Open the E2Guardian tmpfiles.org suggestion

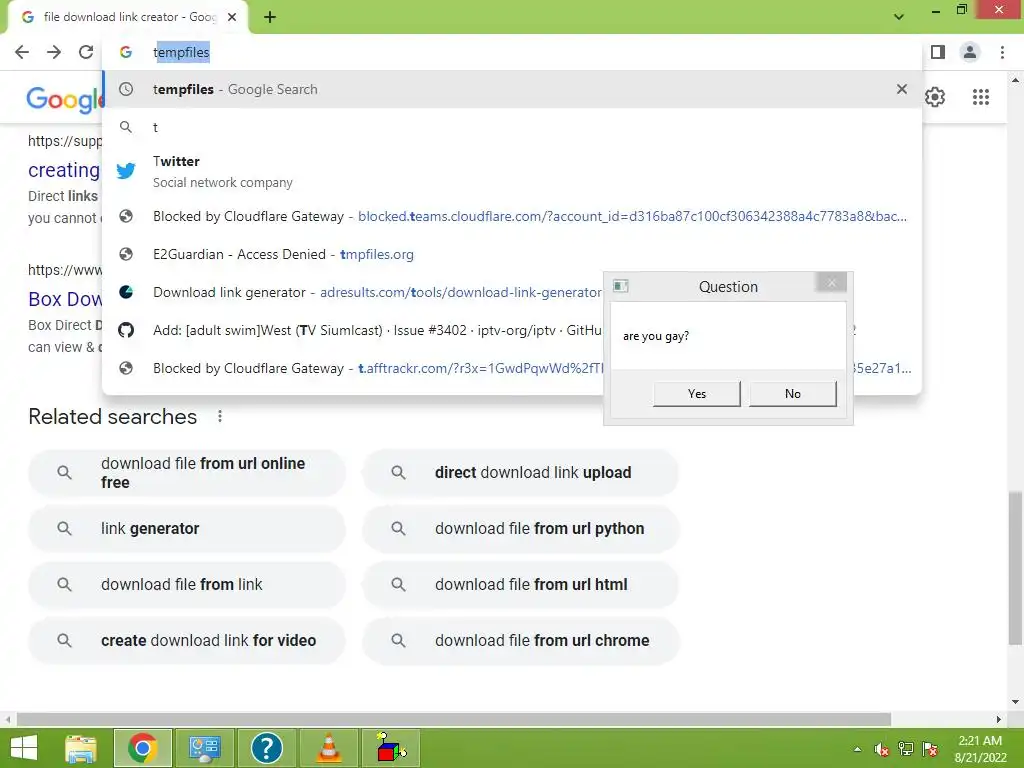click(512, 254)
